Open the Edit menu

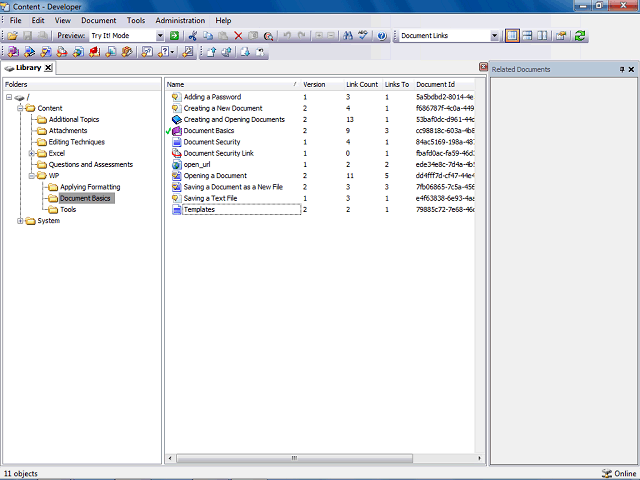(x=38, y=20)
